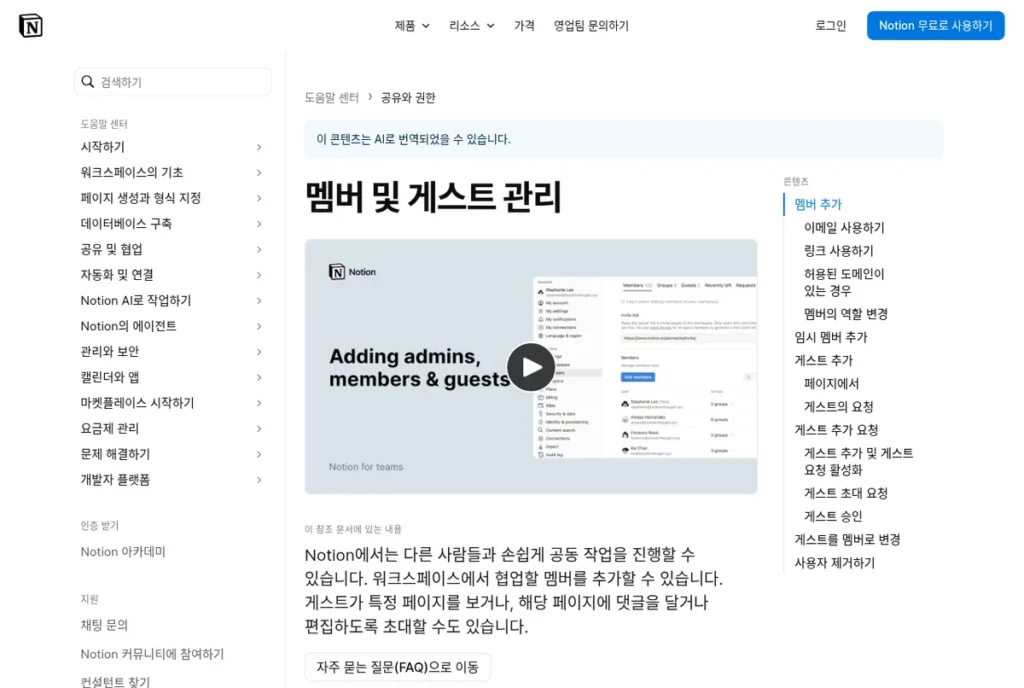The height and width of the screenshot is (688, 1024).
Task: Jump to 임시 멤버 추가 section
Action: tap(831, 337)
